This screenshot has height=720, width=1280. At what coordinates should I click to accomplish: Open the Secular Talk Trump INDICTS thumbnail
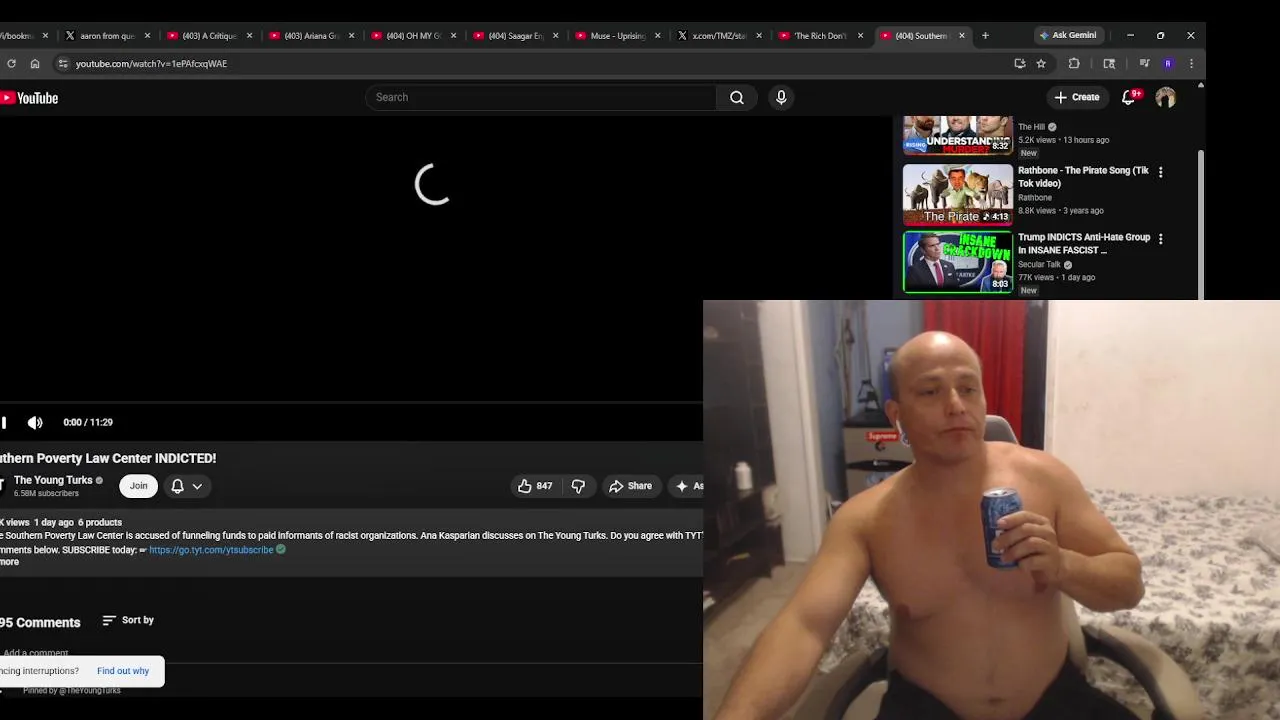click(x=957, y=262)
